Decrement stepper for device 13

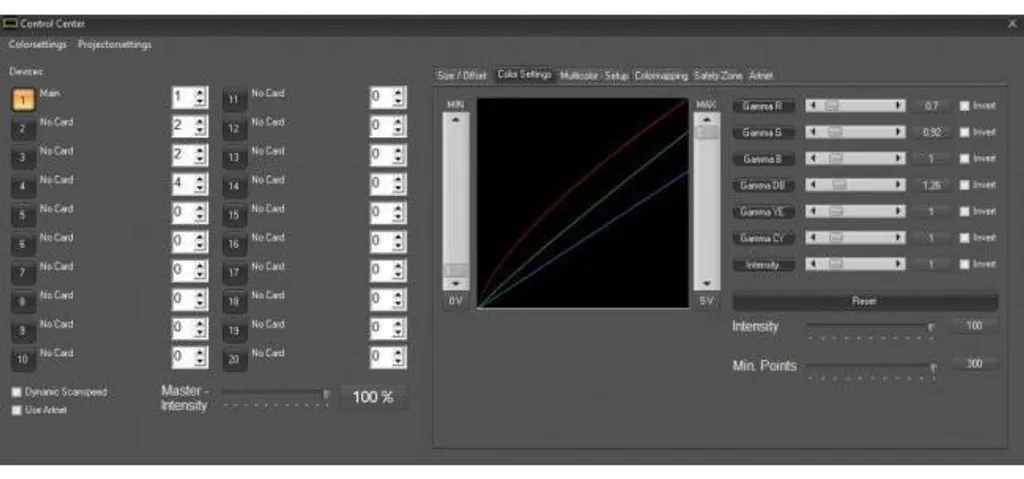point(398,161)
